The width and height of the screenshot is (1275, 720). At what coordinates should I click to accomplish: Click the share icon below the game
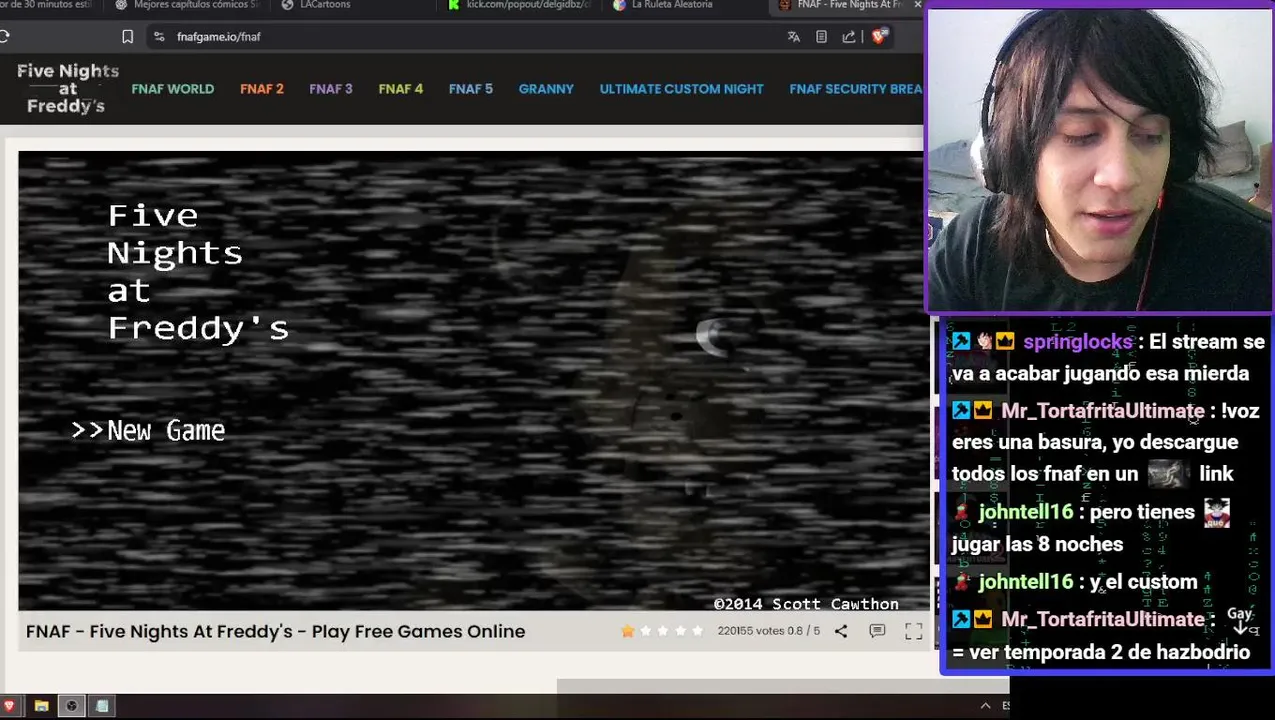841,631
